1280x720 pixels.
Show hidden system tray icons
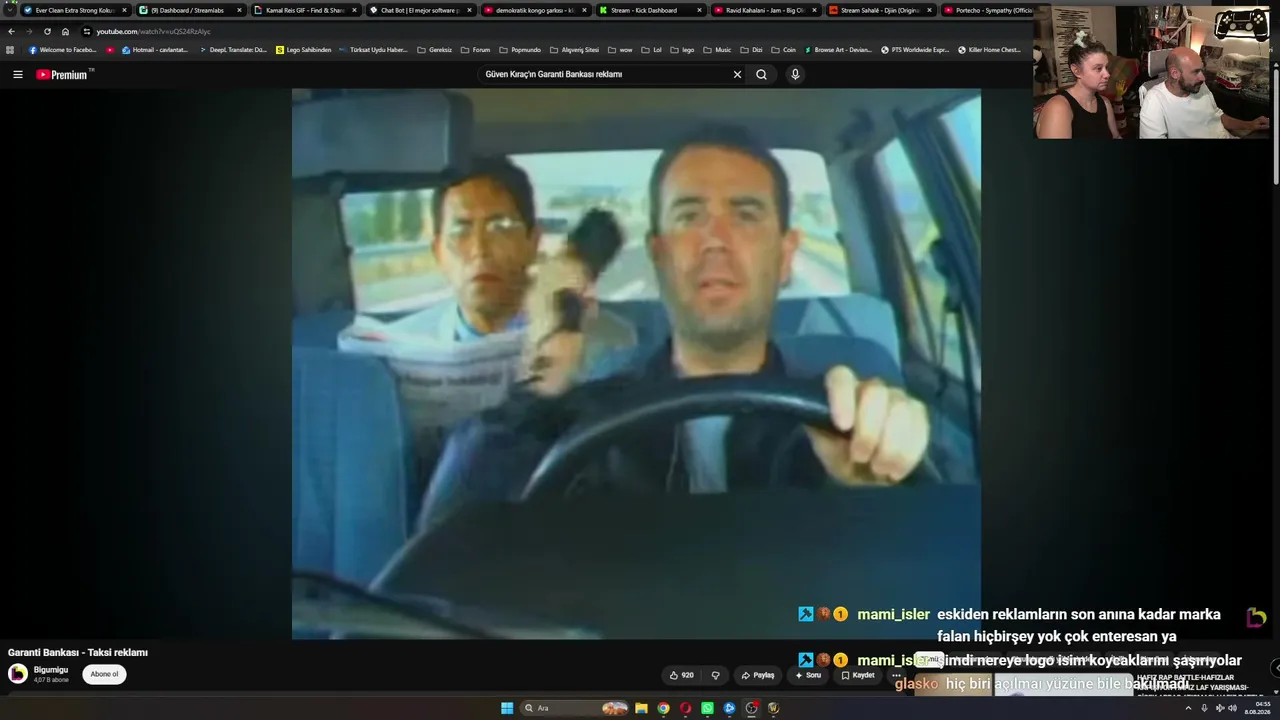[1188, 708]
